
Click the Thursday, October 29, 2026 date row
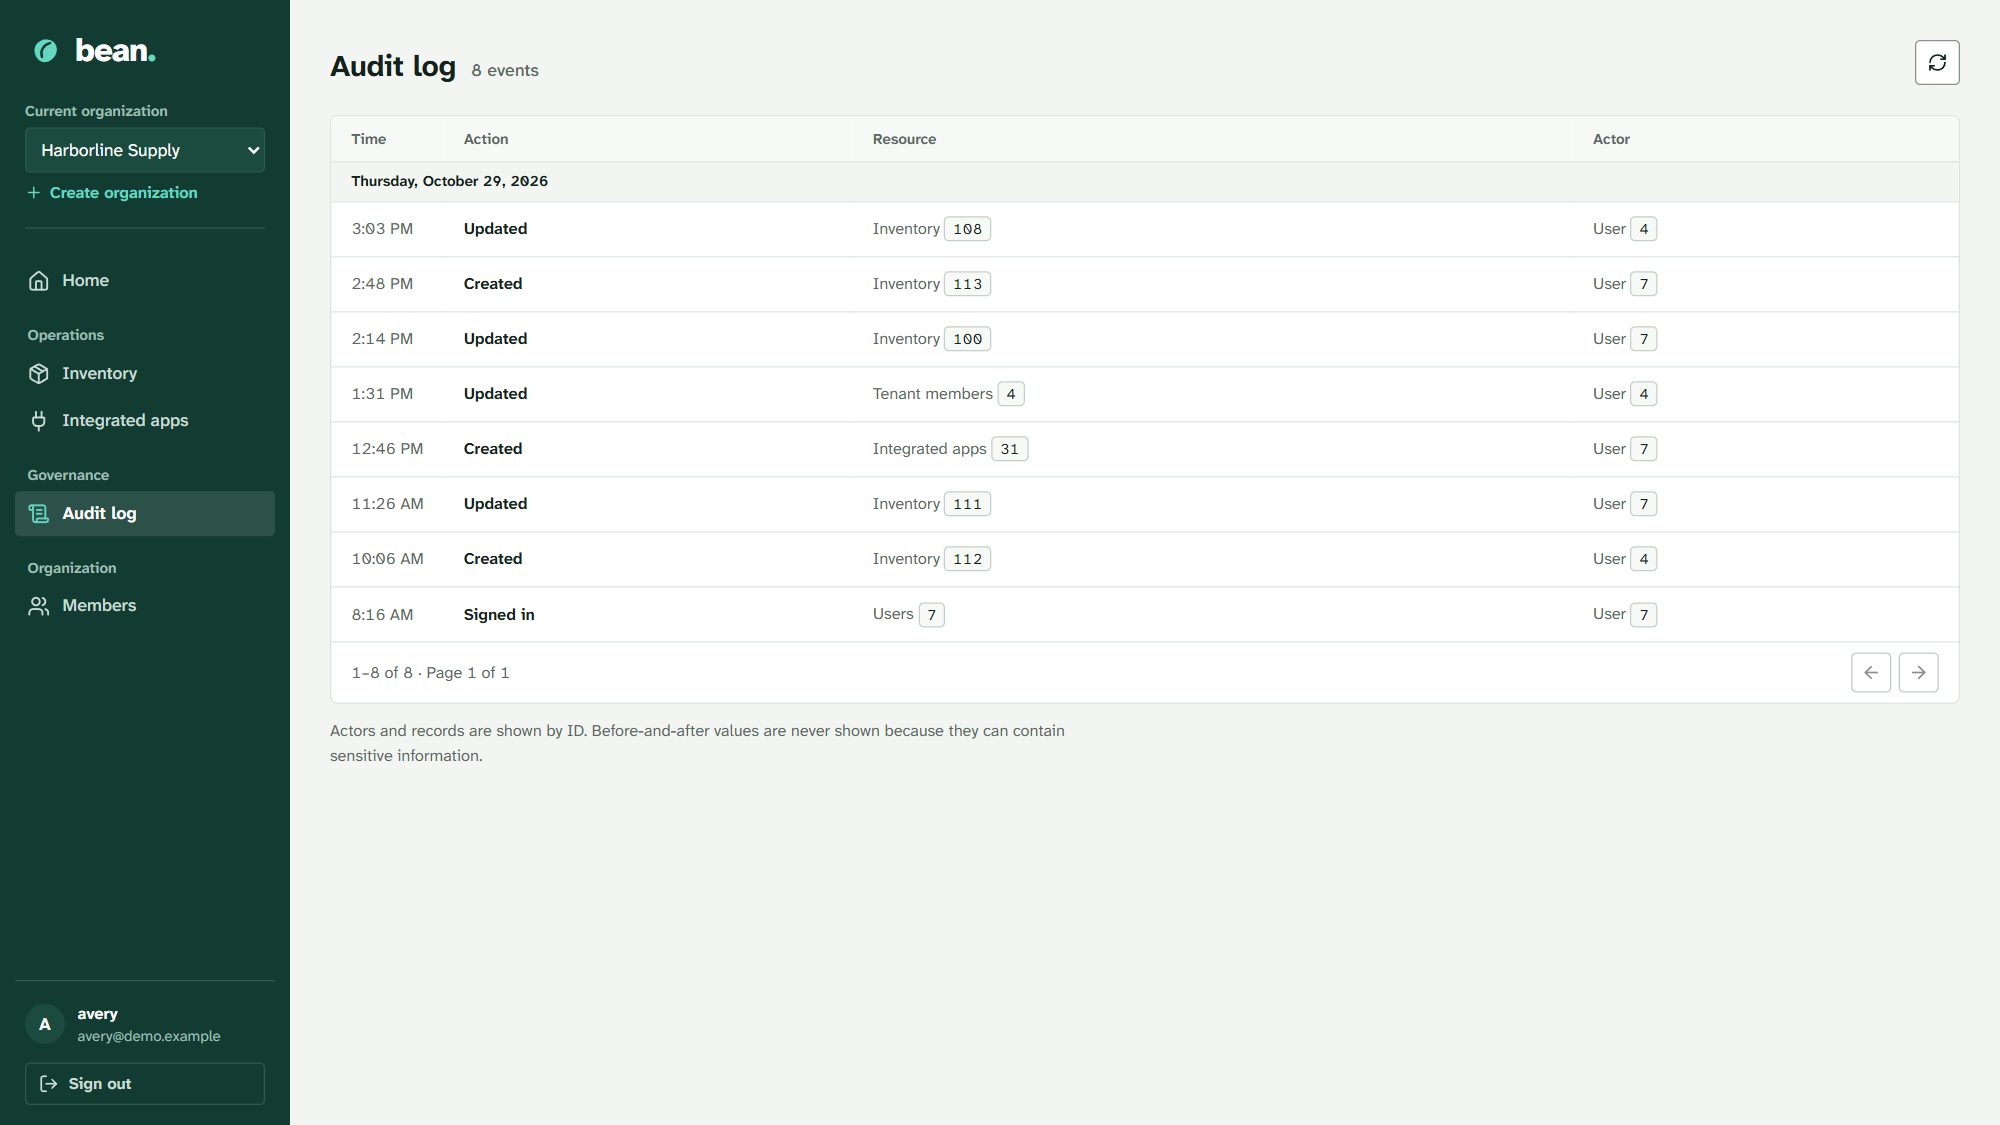1145,182
